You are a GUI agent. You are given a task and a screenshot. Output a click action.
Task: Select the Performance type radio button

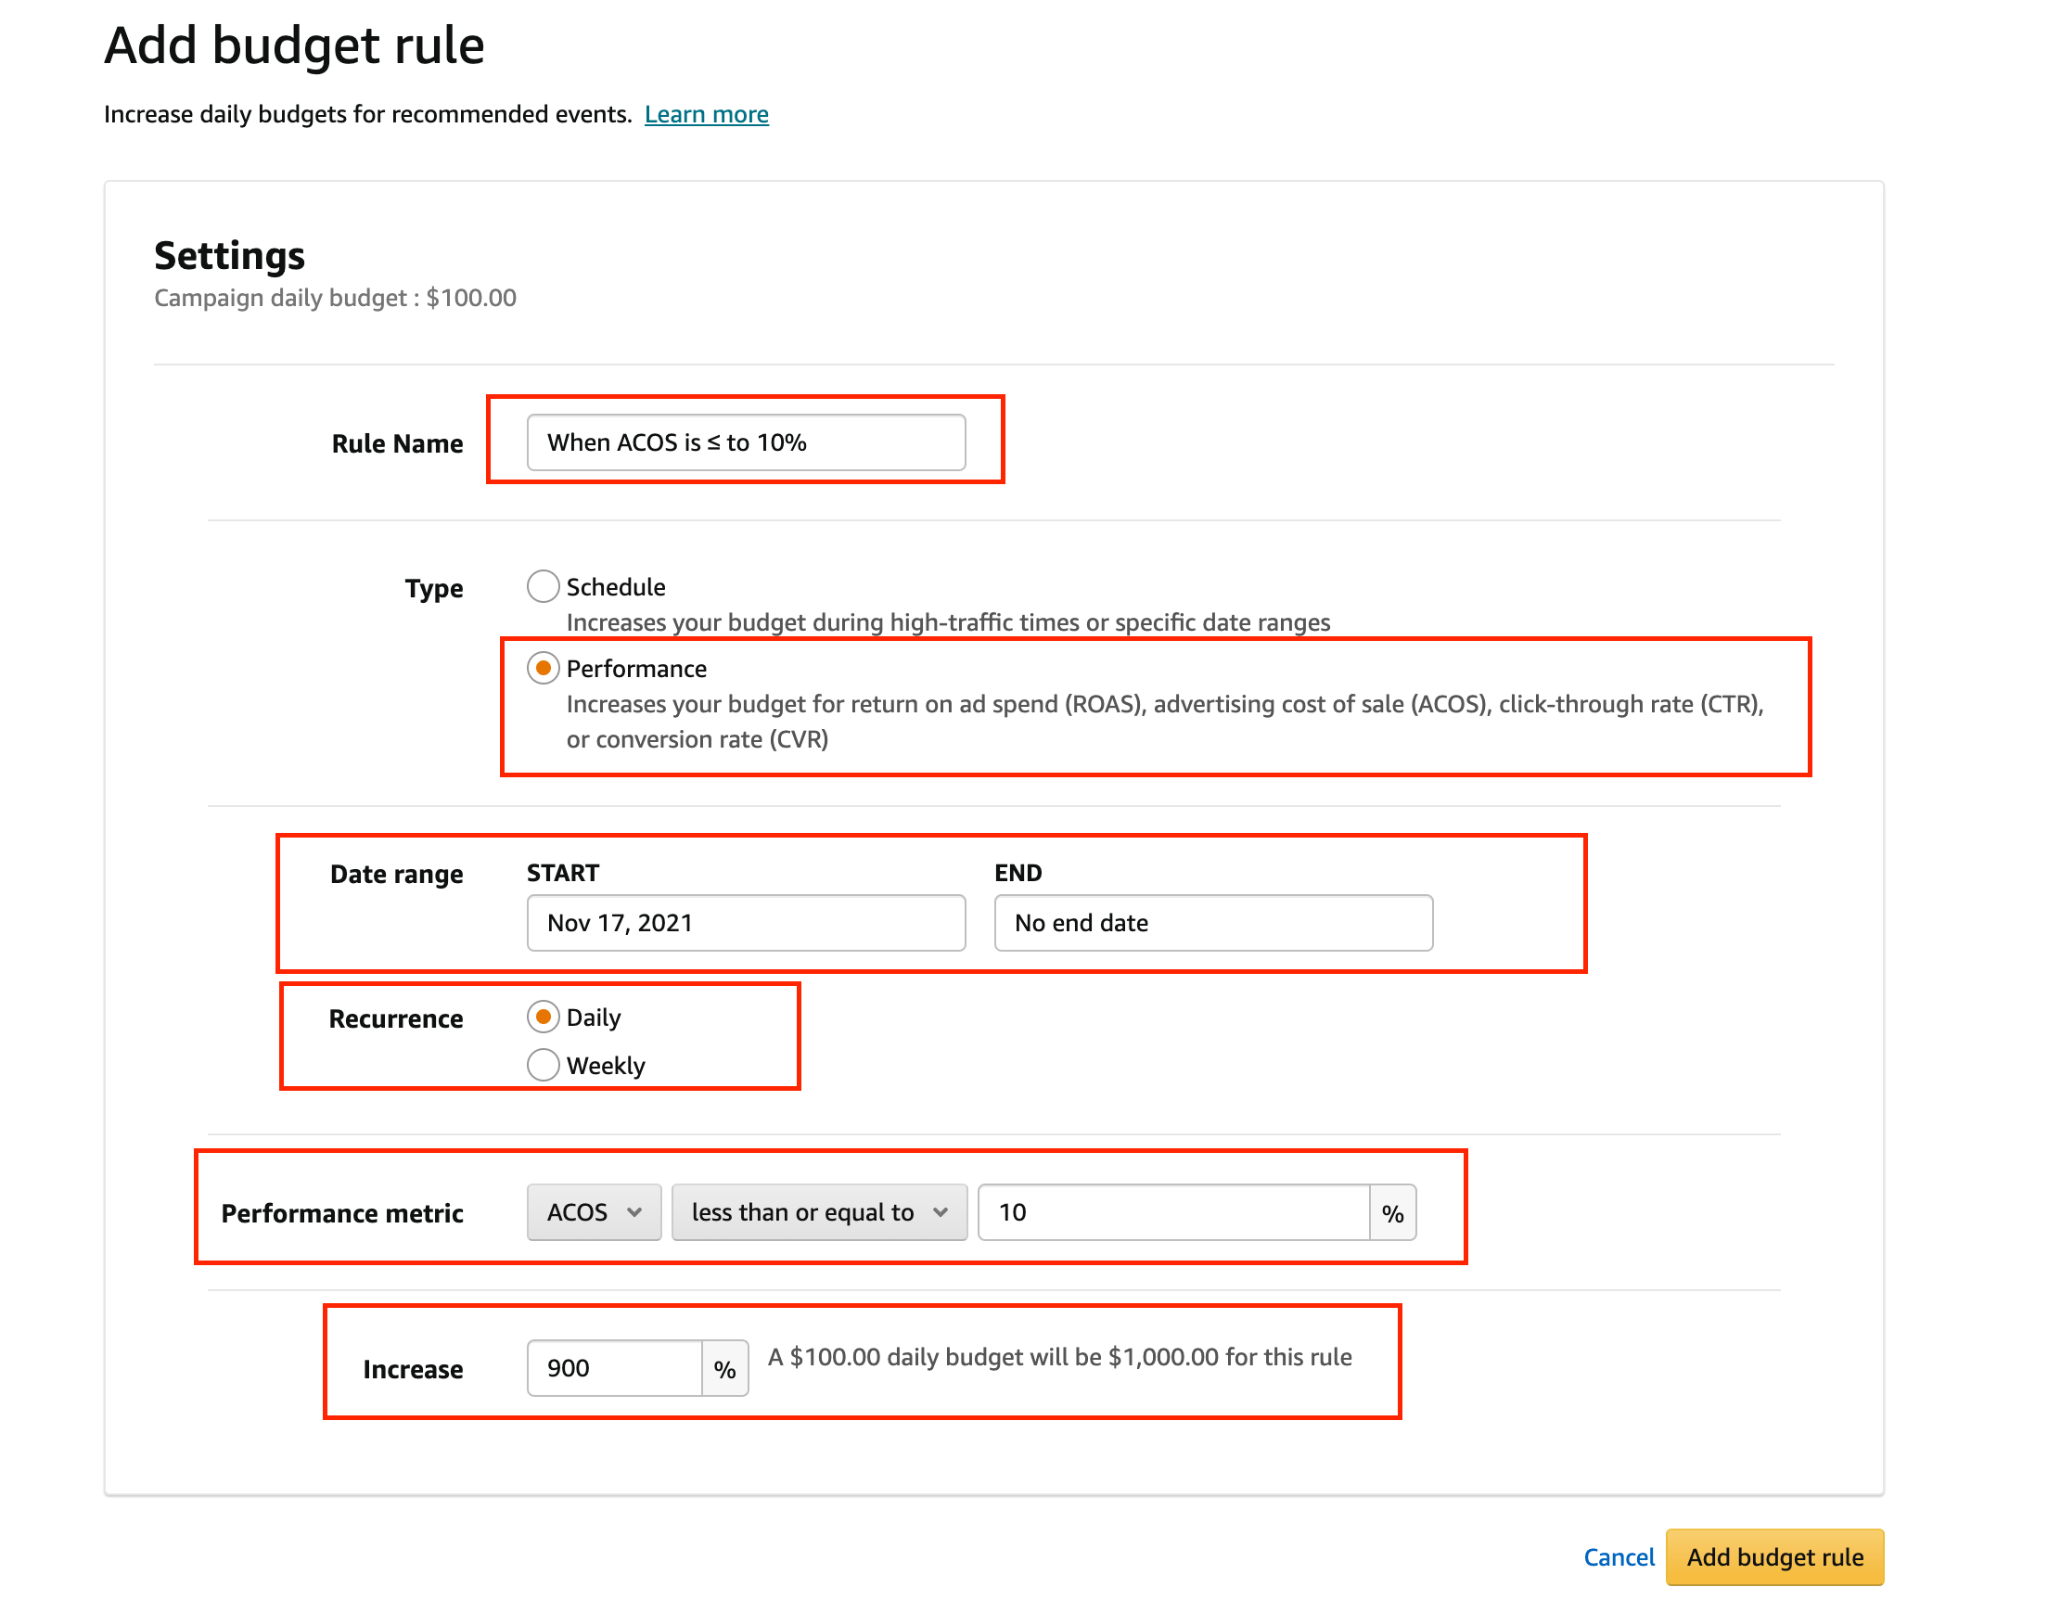pyautogui.click(x=542, y=668)
